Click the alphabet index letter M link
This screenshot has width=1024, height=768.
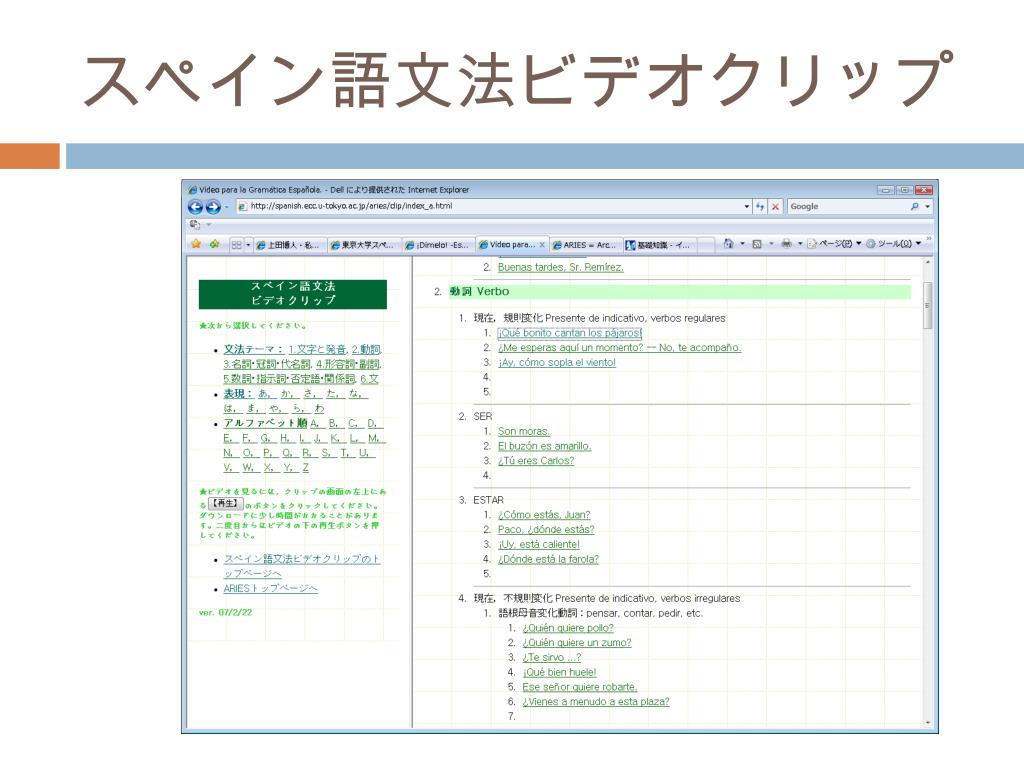point(374,438)
